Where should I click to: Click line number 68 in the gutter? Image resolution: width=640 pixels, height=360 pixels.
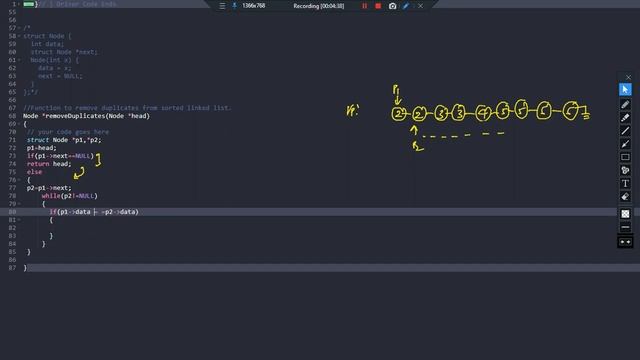click(x=12, y=116)
